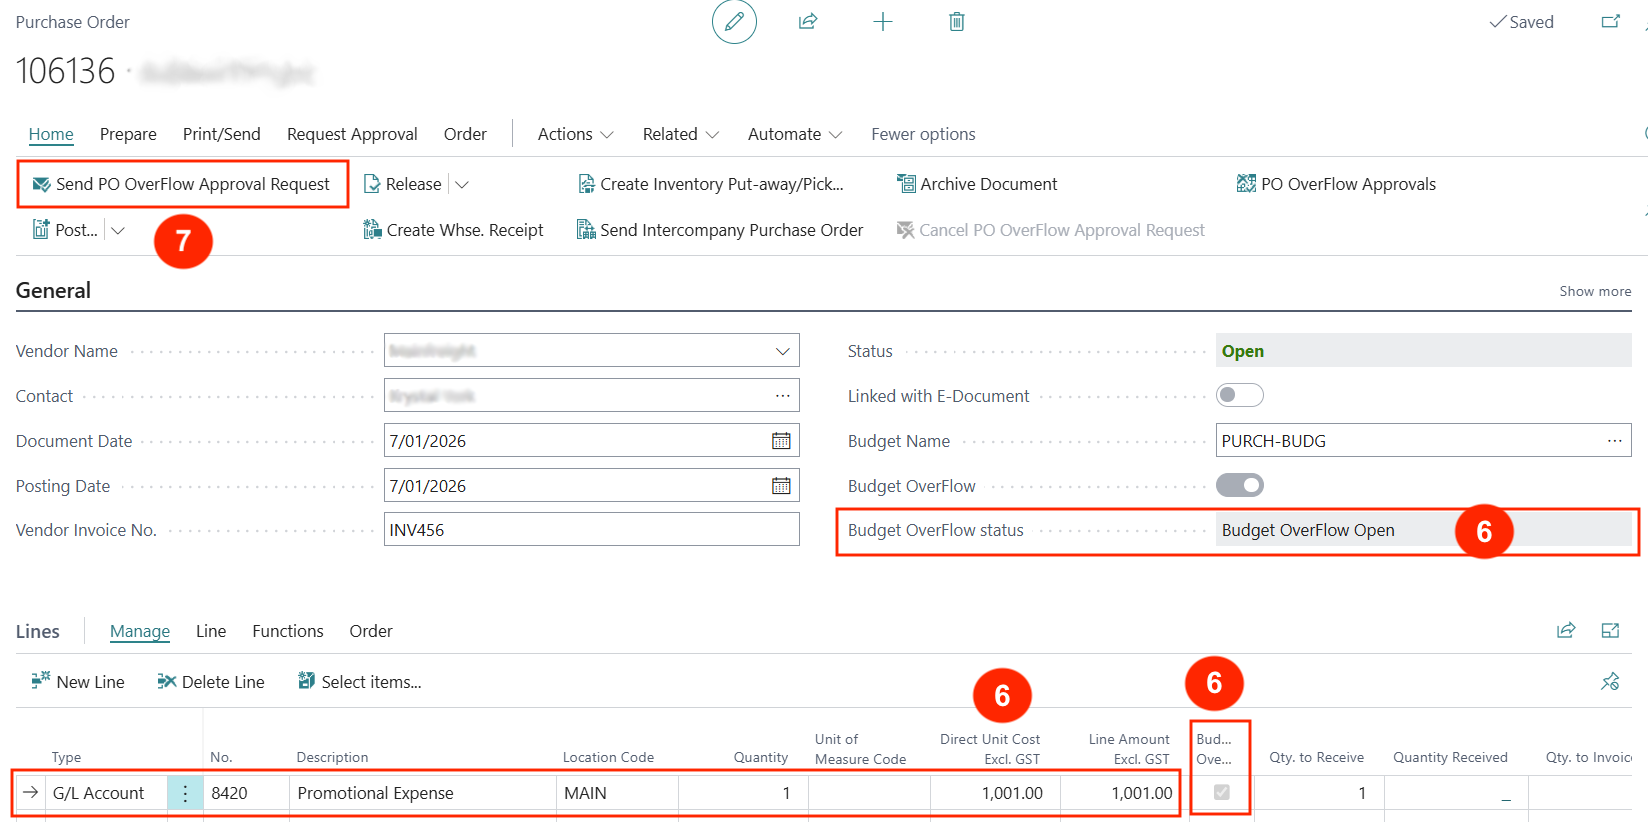
Task: Open the page in new window icon
Action: tap(1610, 22)
